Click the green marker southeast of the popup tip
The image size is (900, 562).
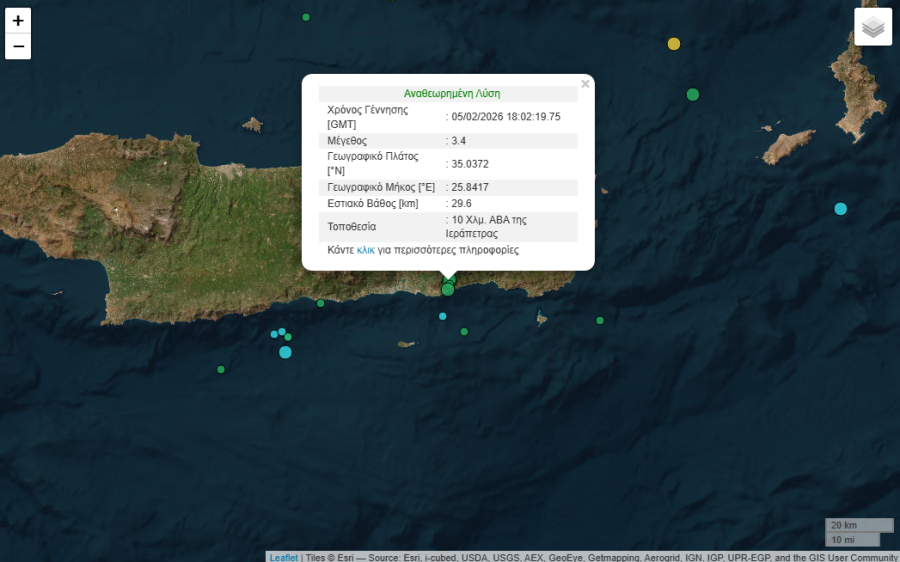tap(464, 332)
